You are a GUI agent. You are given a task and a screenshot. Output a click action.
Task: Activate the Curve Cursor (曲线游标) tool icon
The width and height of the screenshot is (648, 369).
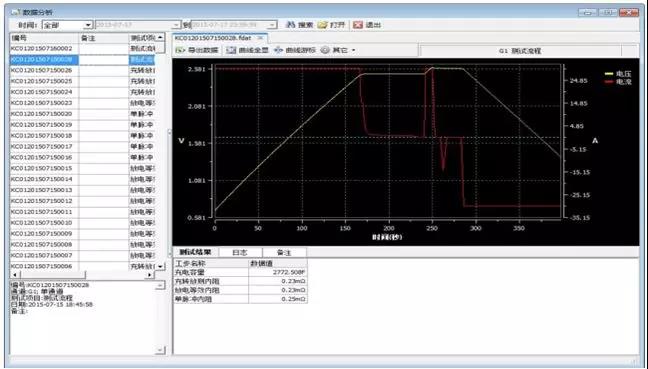coord(279,50)
